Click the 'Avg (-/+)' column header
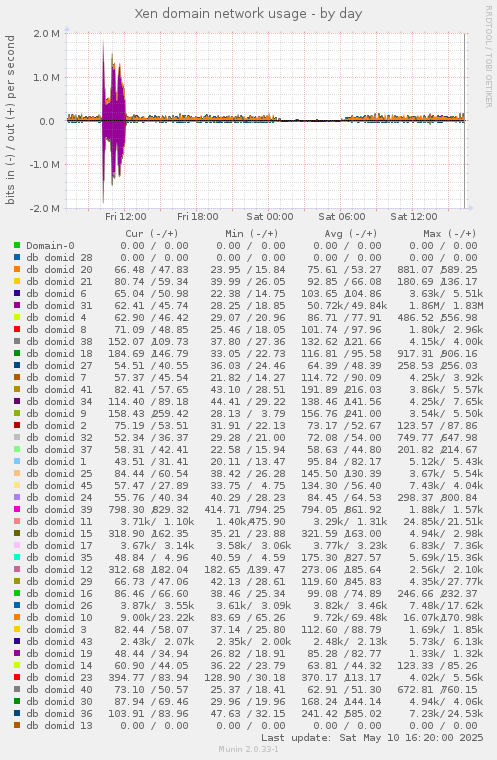Image resolution: width=497 pixels, height=760 pixels. click(351, 234)
